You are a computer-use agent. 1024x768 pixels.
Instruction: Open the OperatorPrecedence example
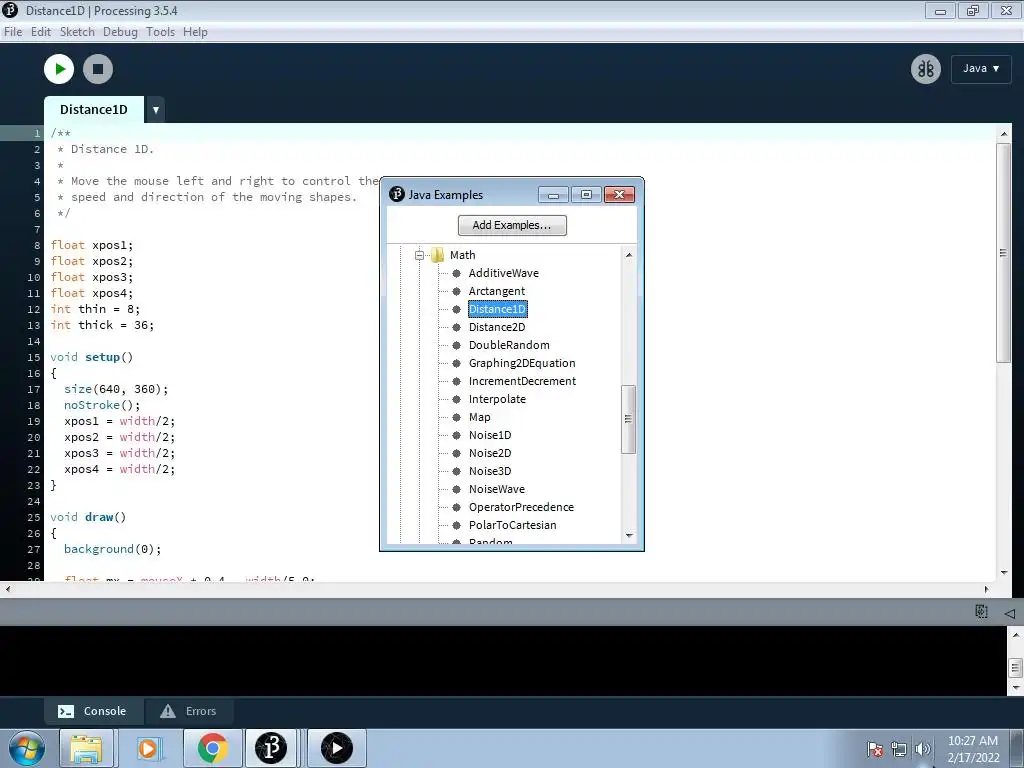pyautogui.click(x=521, y=507)
